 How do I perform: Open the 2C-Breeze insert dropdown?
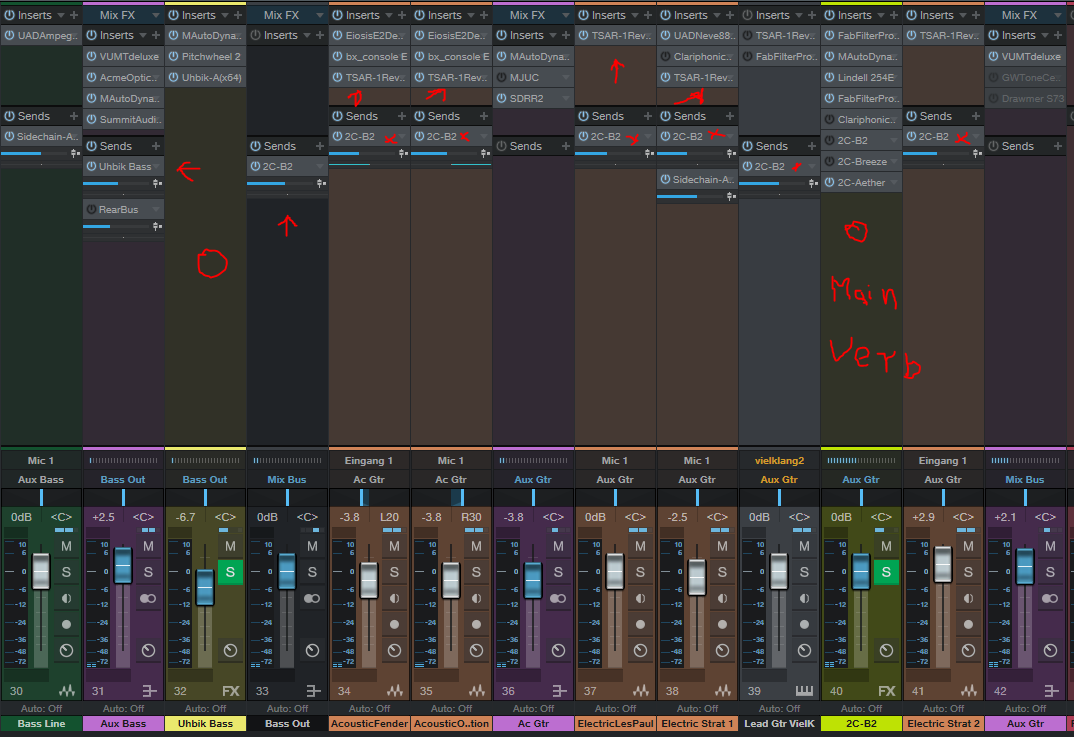893,162
